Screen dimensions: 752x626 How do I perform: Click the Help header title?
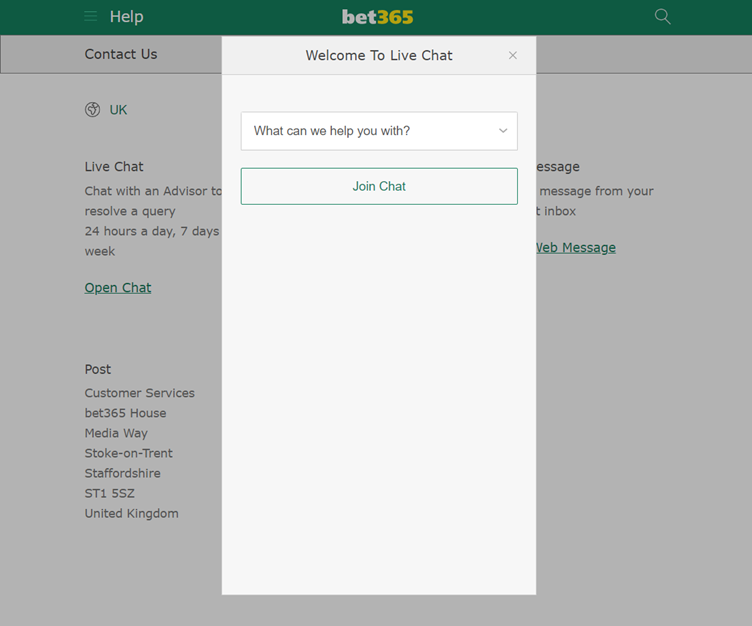(127, 17)
